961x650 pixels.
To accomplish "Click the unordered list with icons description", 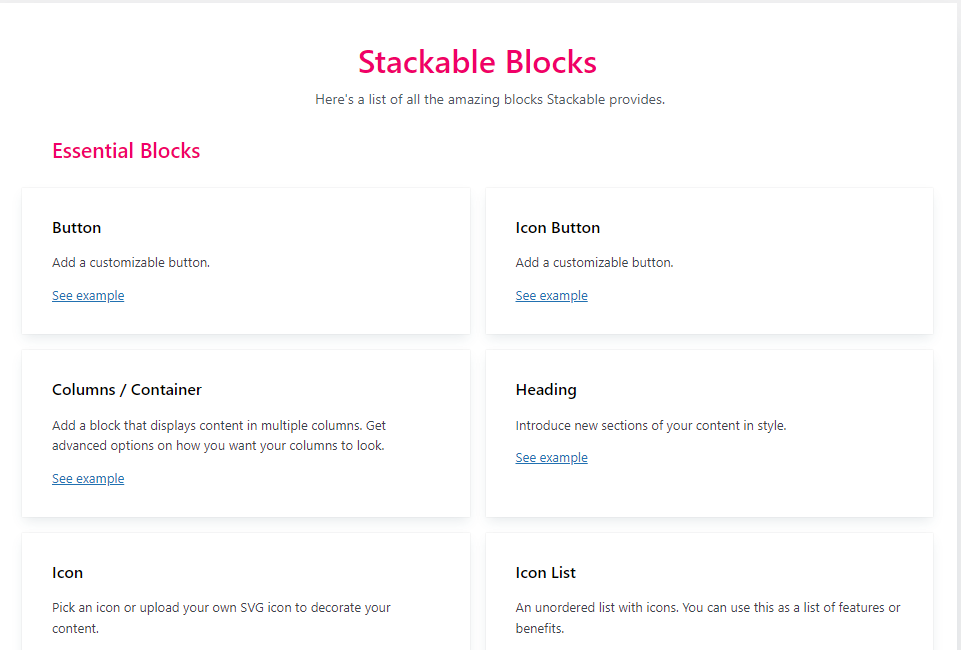I will point(707,618).
